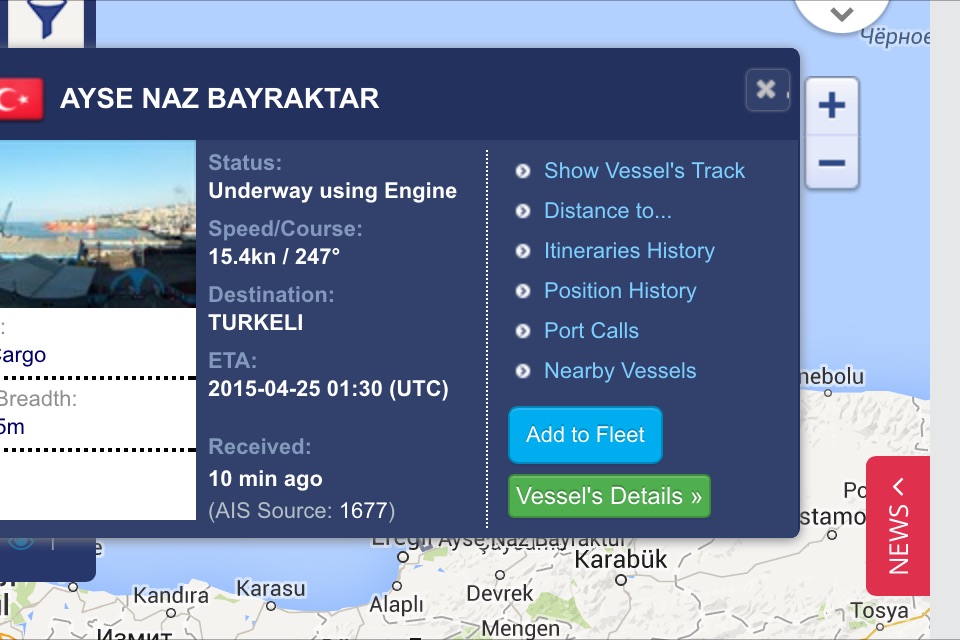The height and width of the screenshot is (640, 960).
Task: Toggle the eye visibility icon below popup
Action: (21, 543)
